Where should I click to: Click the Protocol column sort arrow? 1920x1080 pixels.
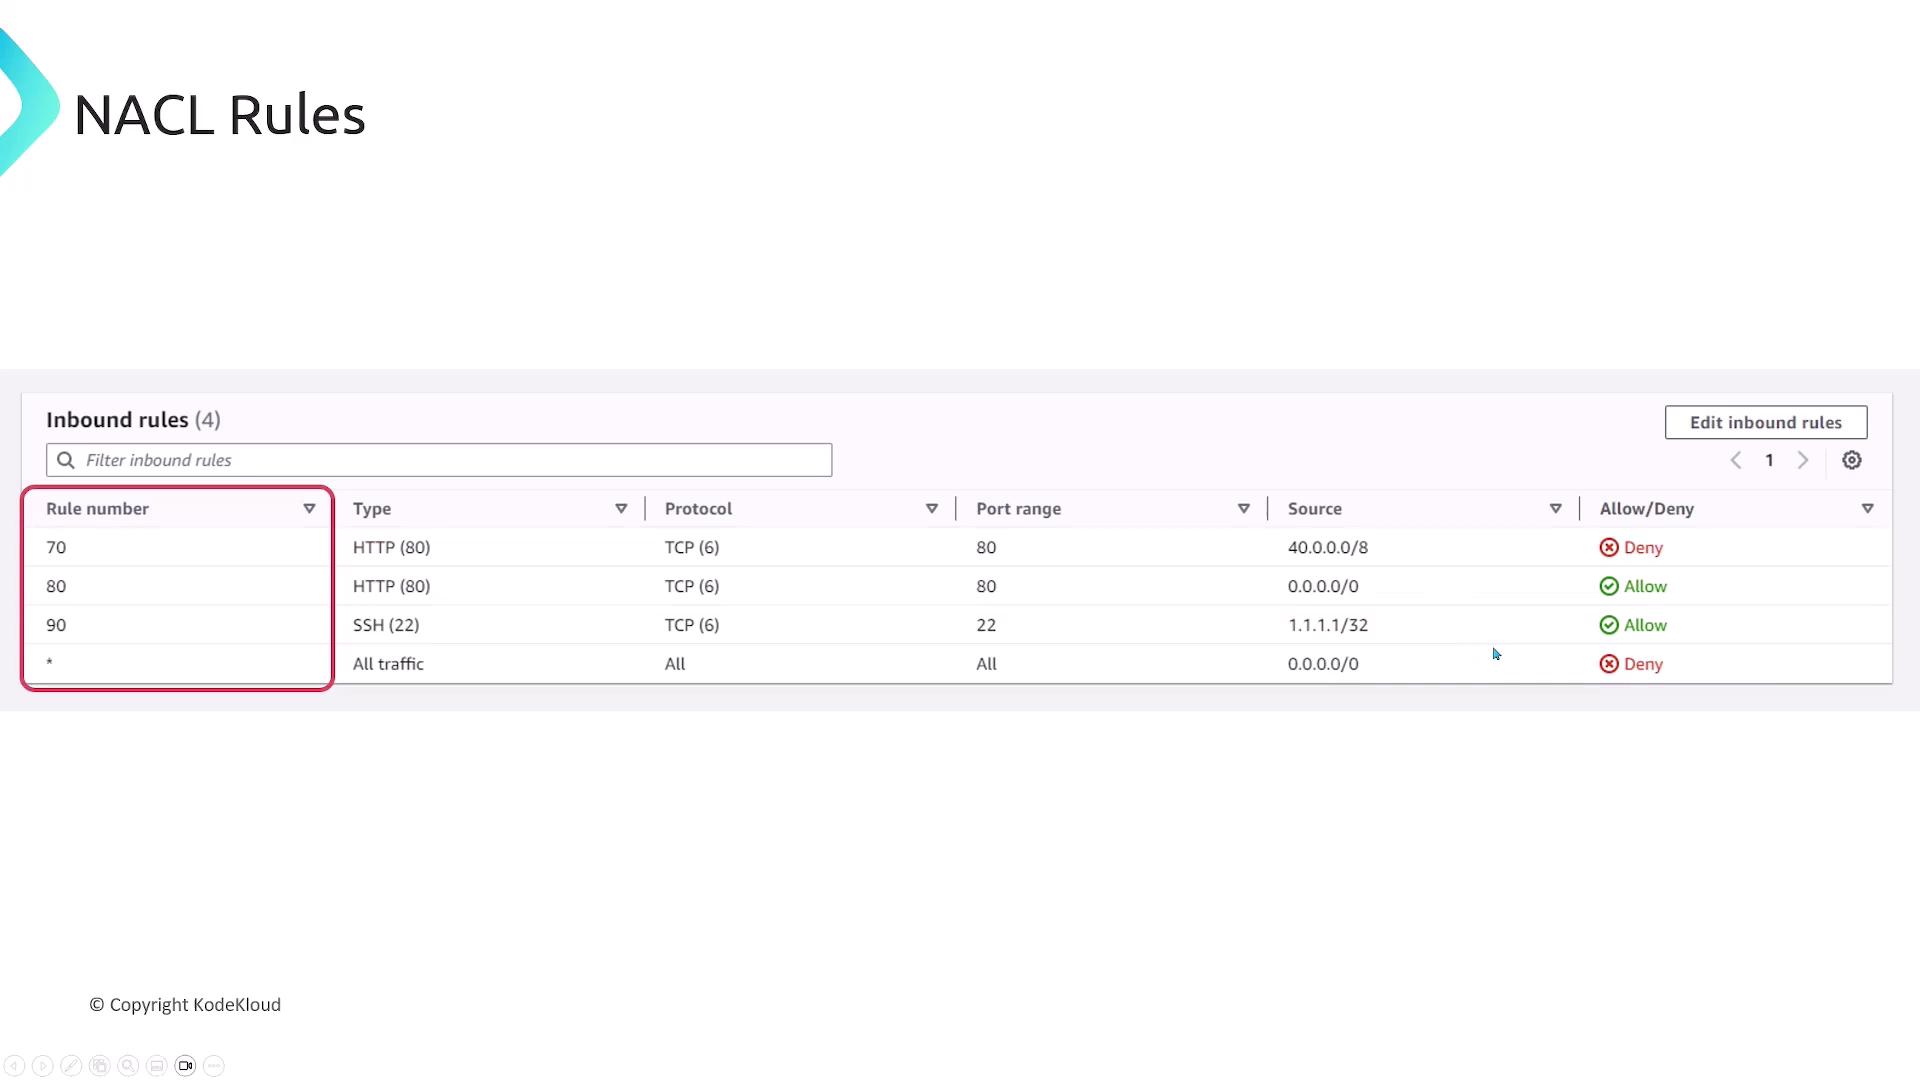click(x=932, y=509)
